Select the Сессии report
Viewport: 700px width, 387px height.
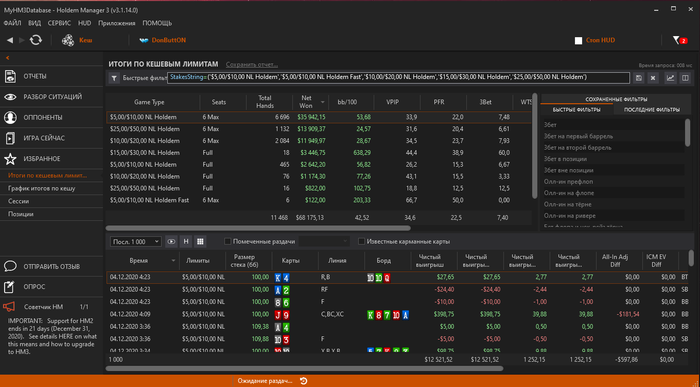click(x=18, y=201)
